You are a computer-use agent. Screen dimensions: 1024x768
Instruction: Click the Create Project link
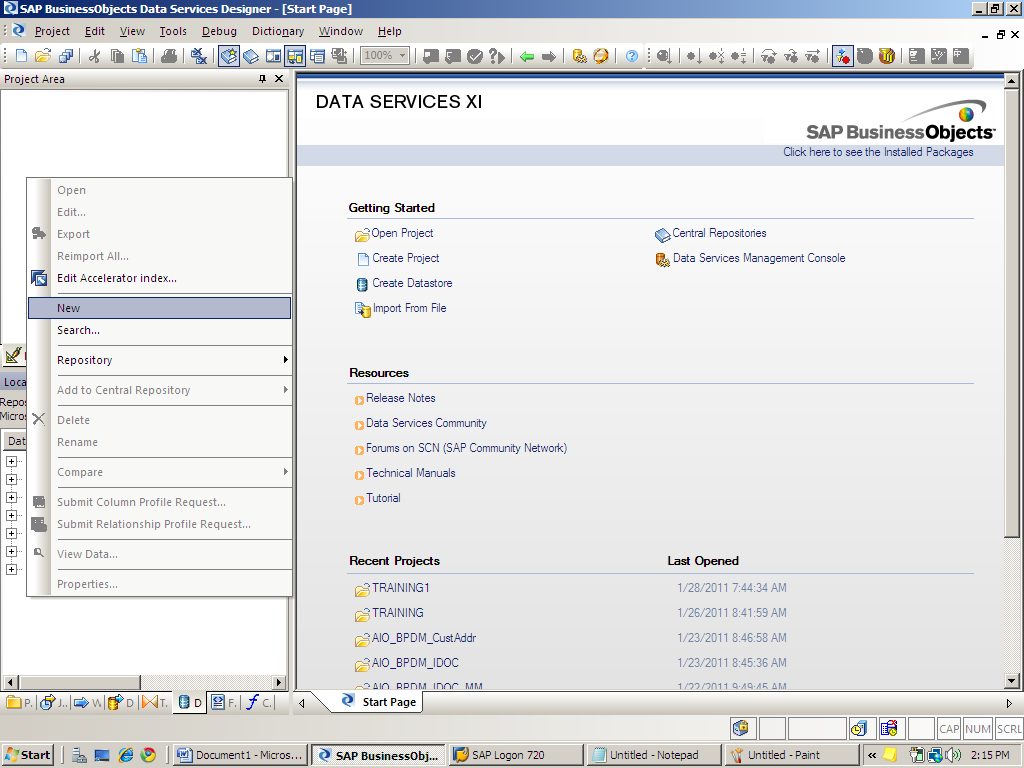tap(406, 258)
